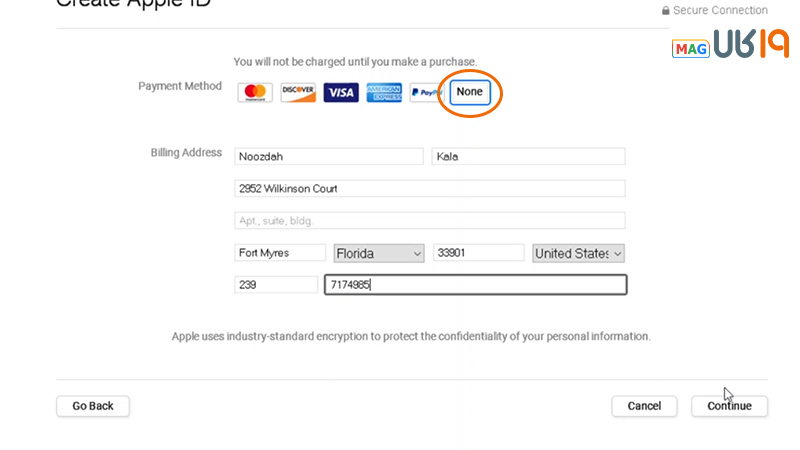Click the MAG logo watermark
800x450 pixels.
tap(690, 48)
